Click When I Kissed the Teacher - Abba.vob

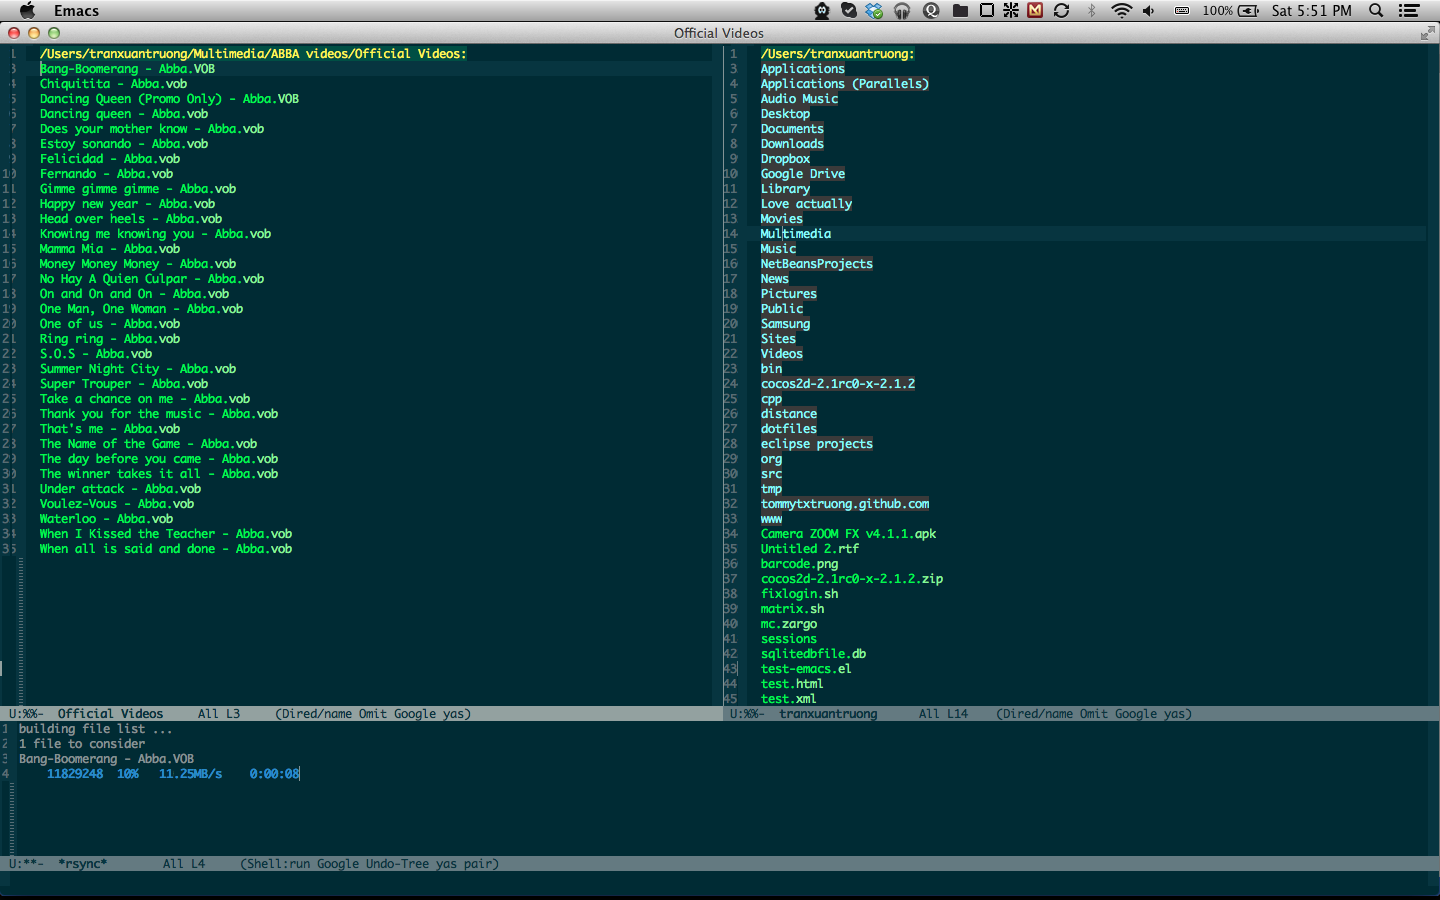(x=166, y=534)
